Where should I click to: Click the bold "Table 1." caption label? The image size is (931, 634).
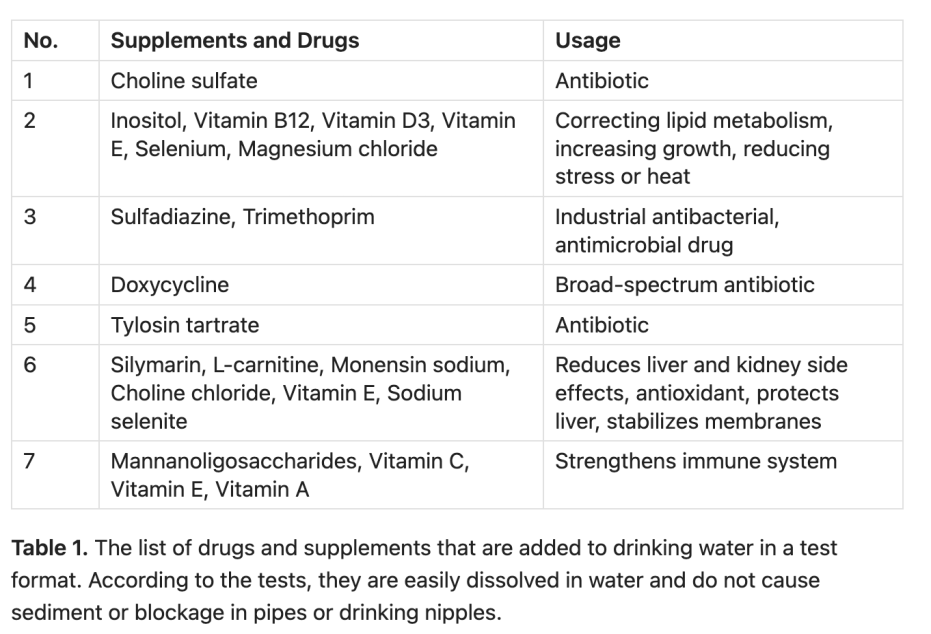coord(49,549)
